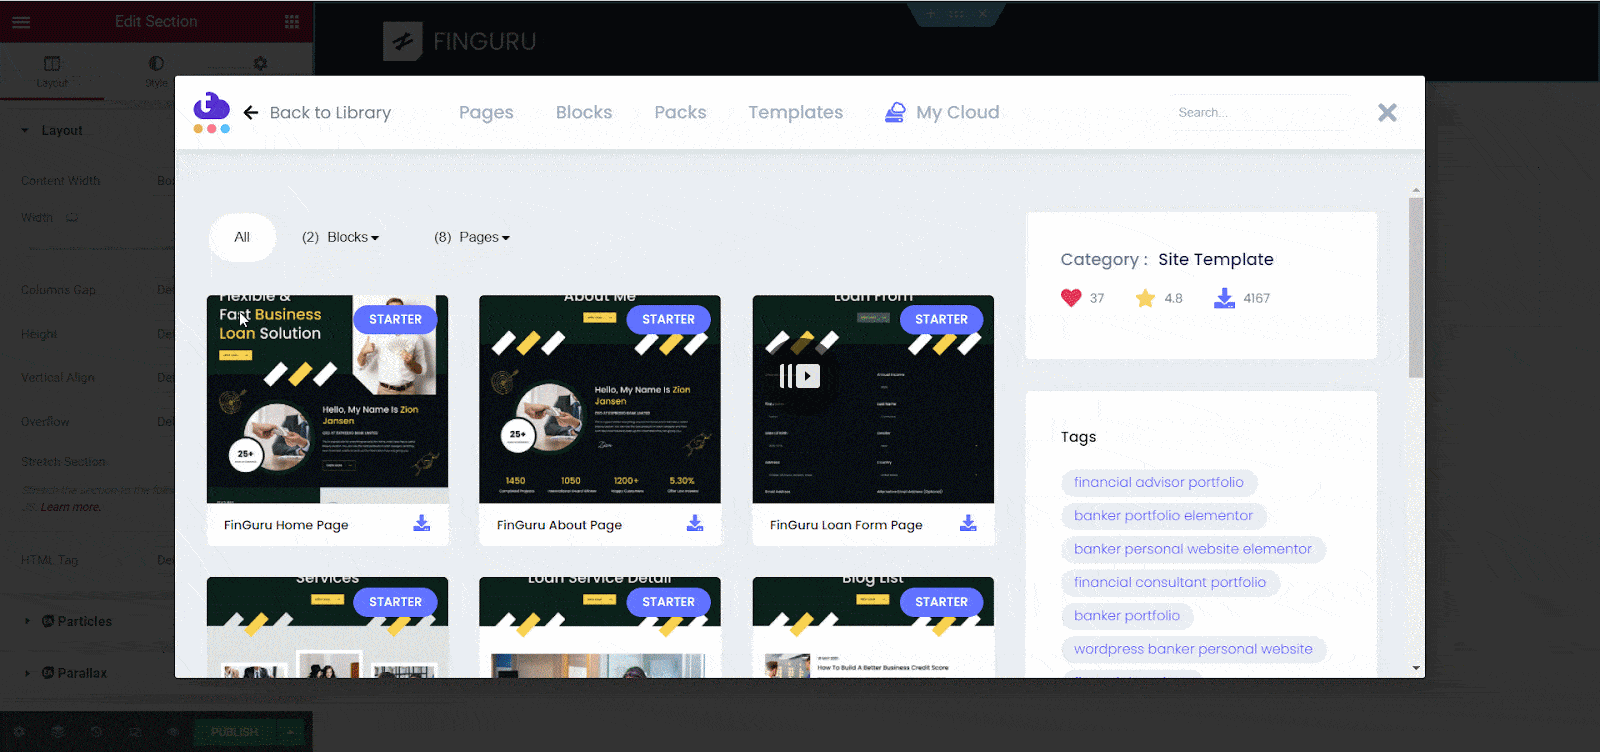1600x752 pixels.
Task: Click Back to Library link
Action: pyautogui.click(x=330, y=113)
